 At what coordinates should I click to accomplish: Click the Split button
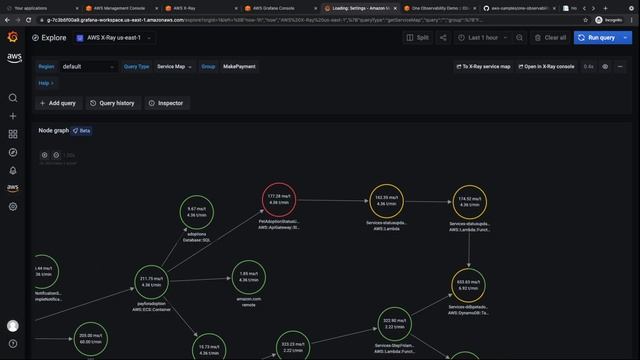[x=418, y=38]
